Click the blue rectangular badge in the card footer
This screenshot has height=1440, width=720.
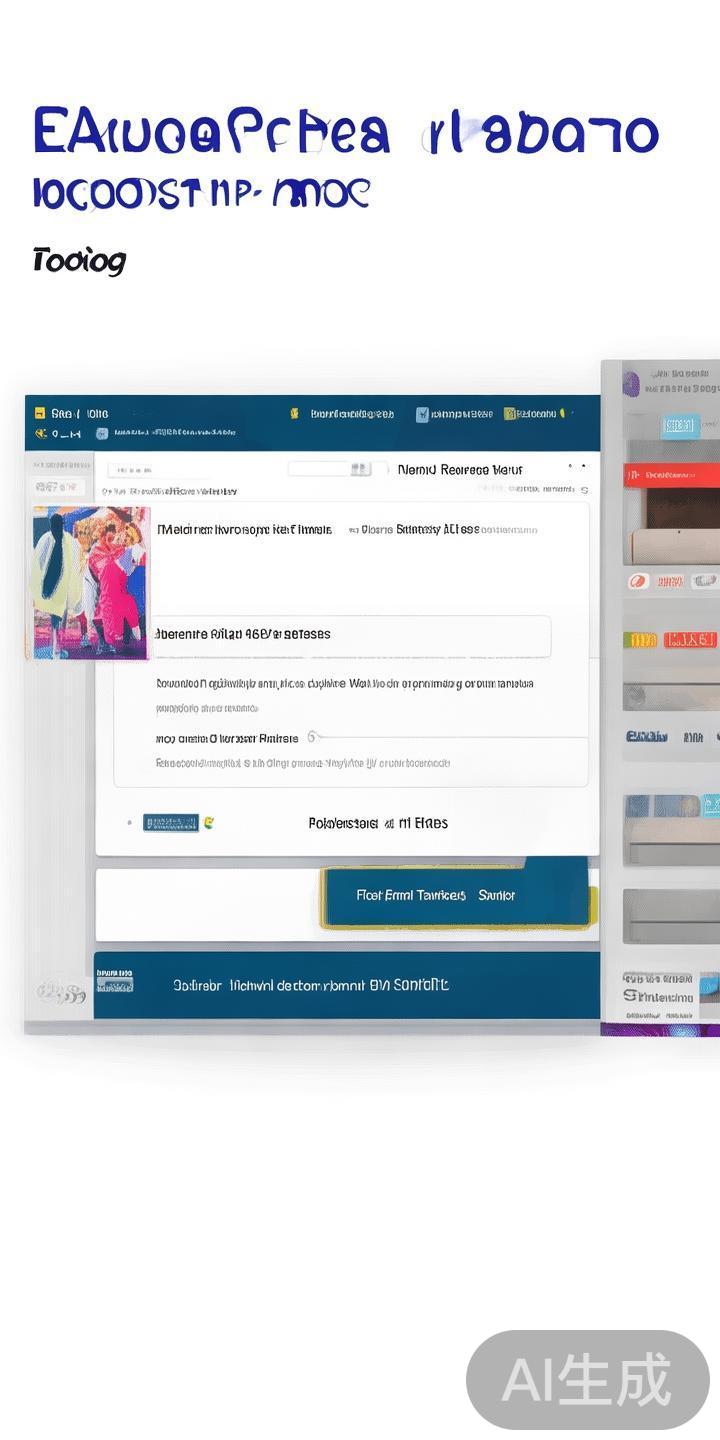tap(171, 823)
